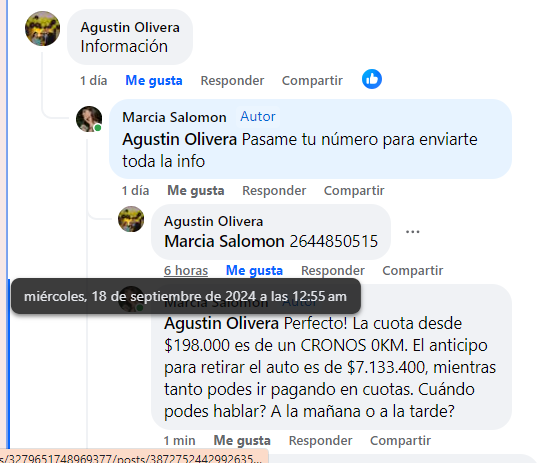Toggle Me gusta on the Información comment

pyautogui.click(x=154, y=81)
